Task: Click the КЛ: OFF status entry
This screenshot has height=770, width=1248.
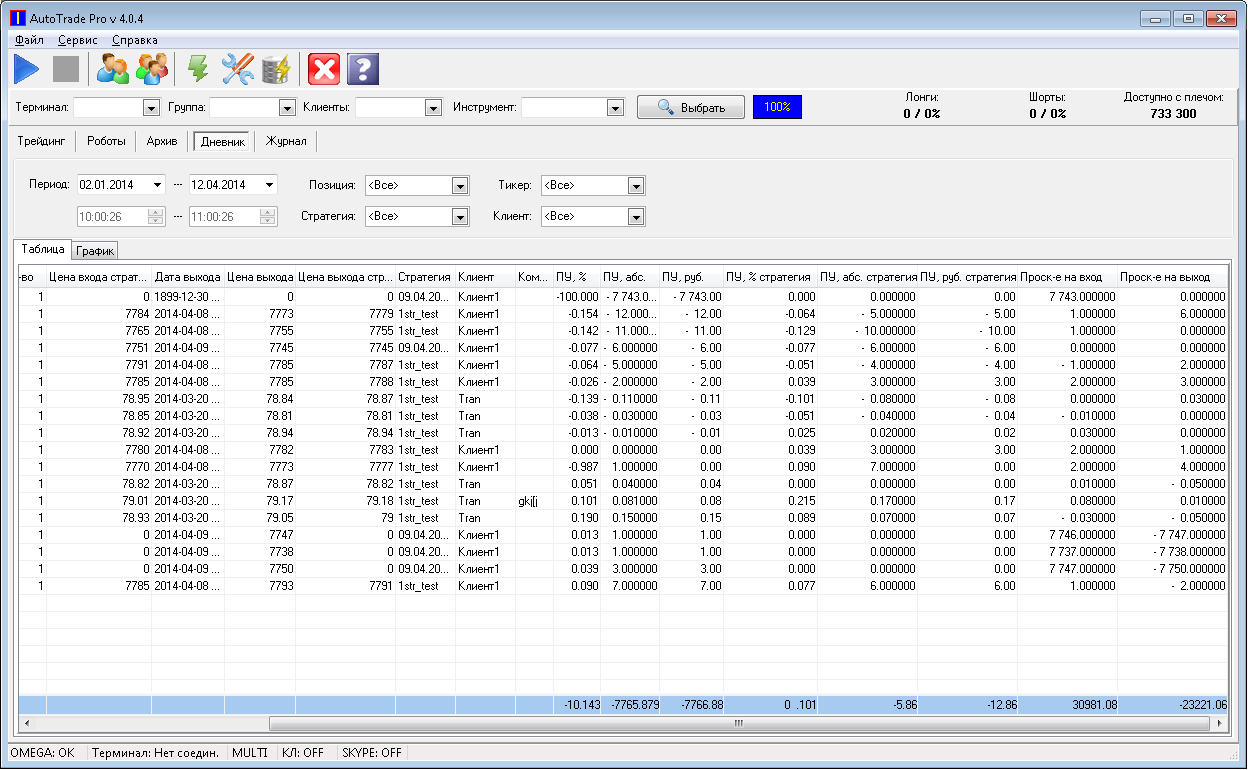Action: point(303,752)
